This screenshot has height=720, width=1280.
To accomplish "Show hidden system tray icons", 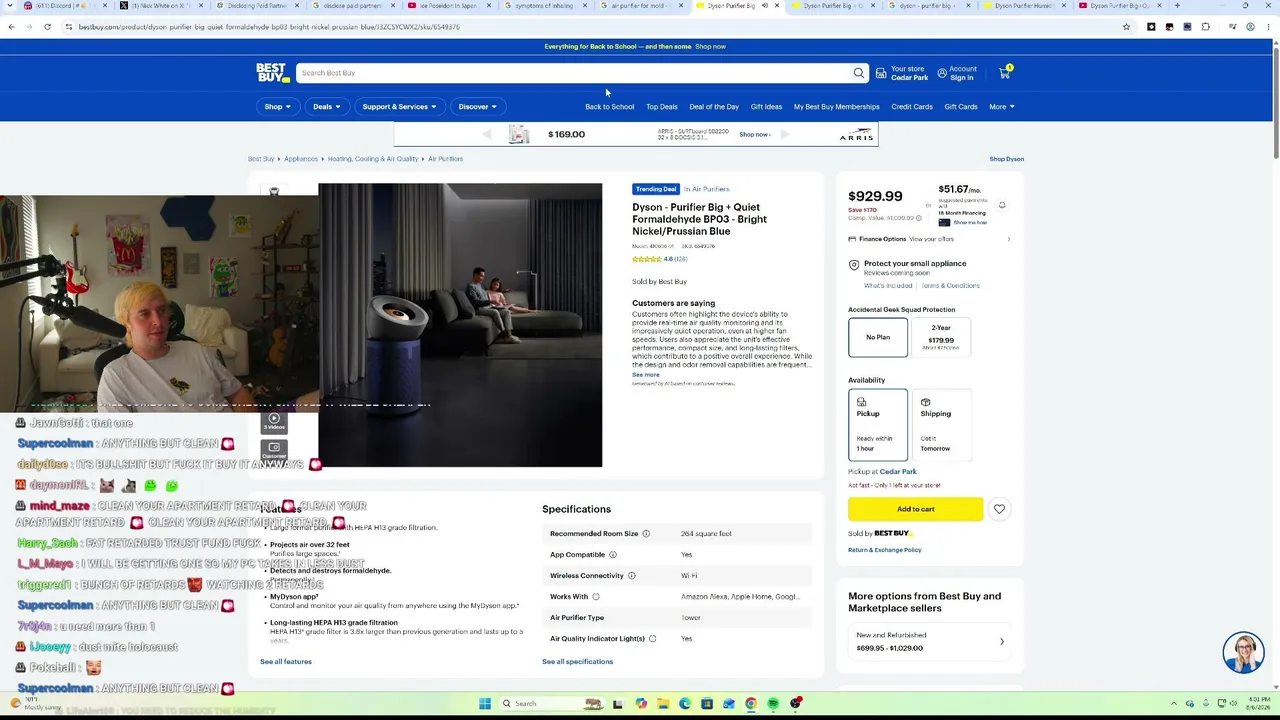I will [x=1174, y=704].
